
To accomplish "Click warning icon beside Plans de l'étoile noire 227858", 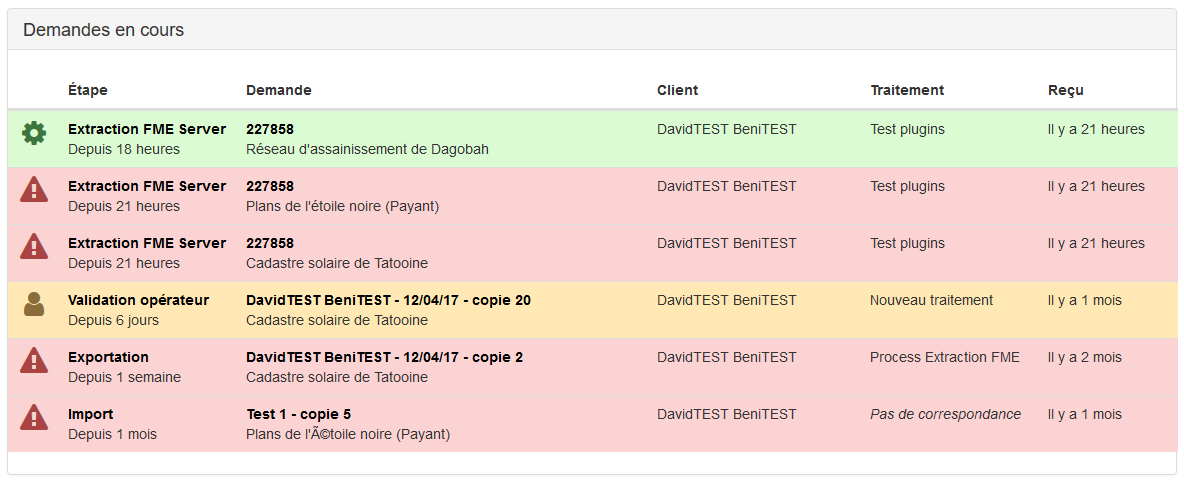I will 34,189.
